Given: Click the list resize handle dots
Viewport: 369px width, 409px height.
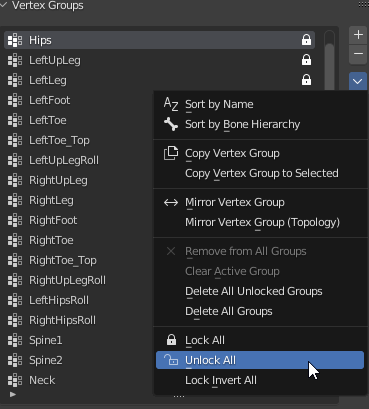Looking at the screenshot, I should (179, 397).
